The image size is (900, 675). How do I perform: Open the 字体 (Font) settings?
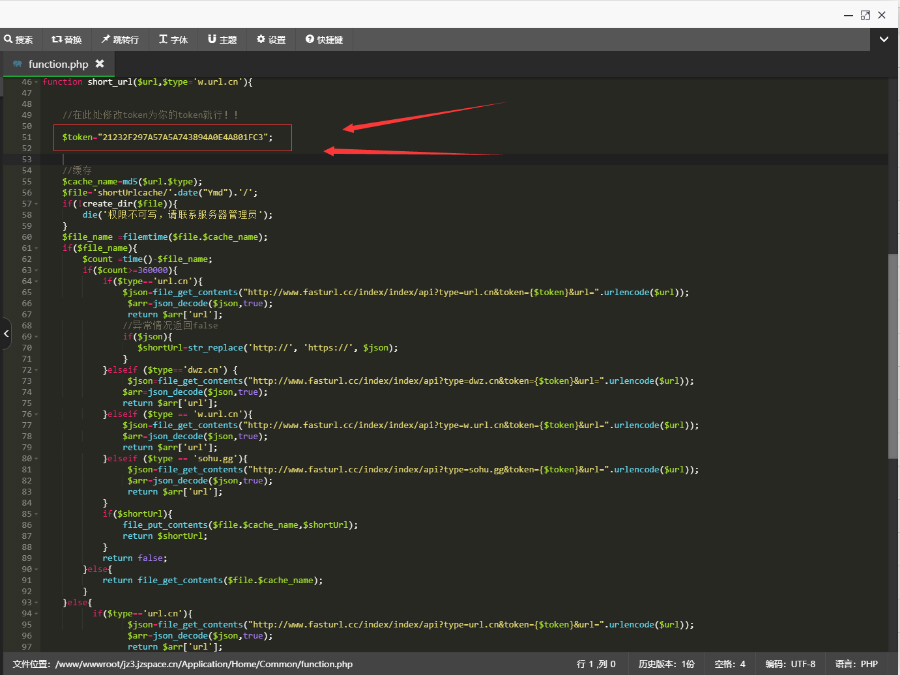(x=173, y=39)
